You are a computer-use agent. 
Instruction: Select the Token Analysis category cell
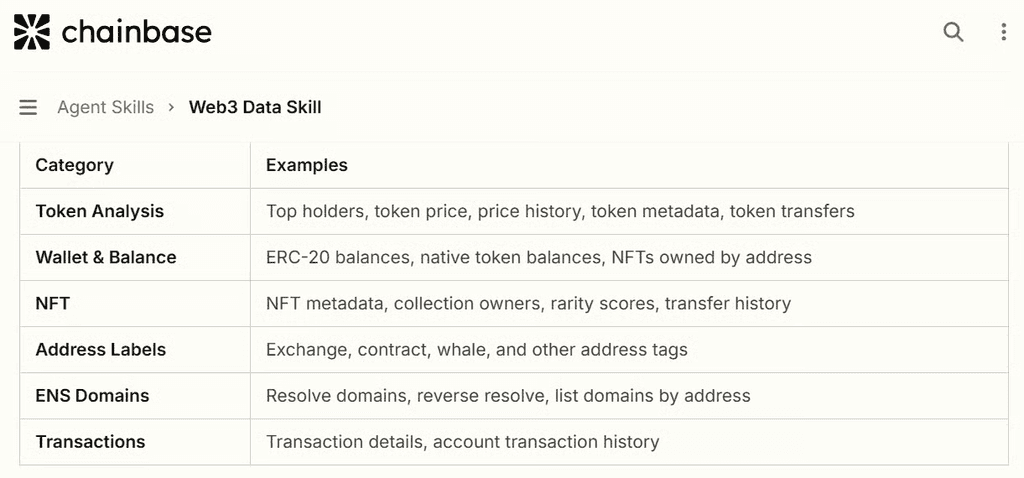coord(99,211)
